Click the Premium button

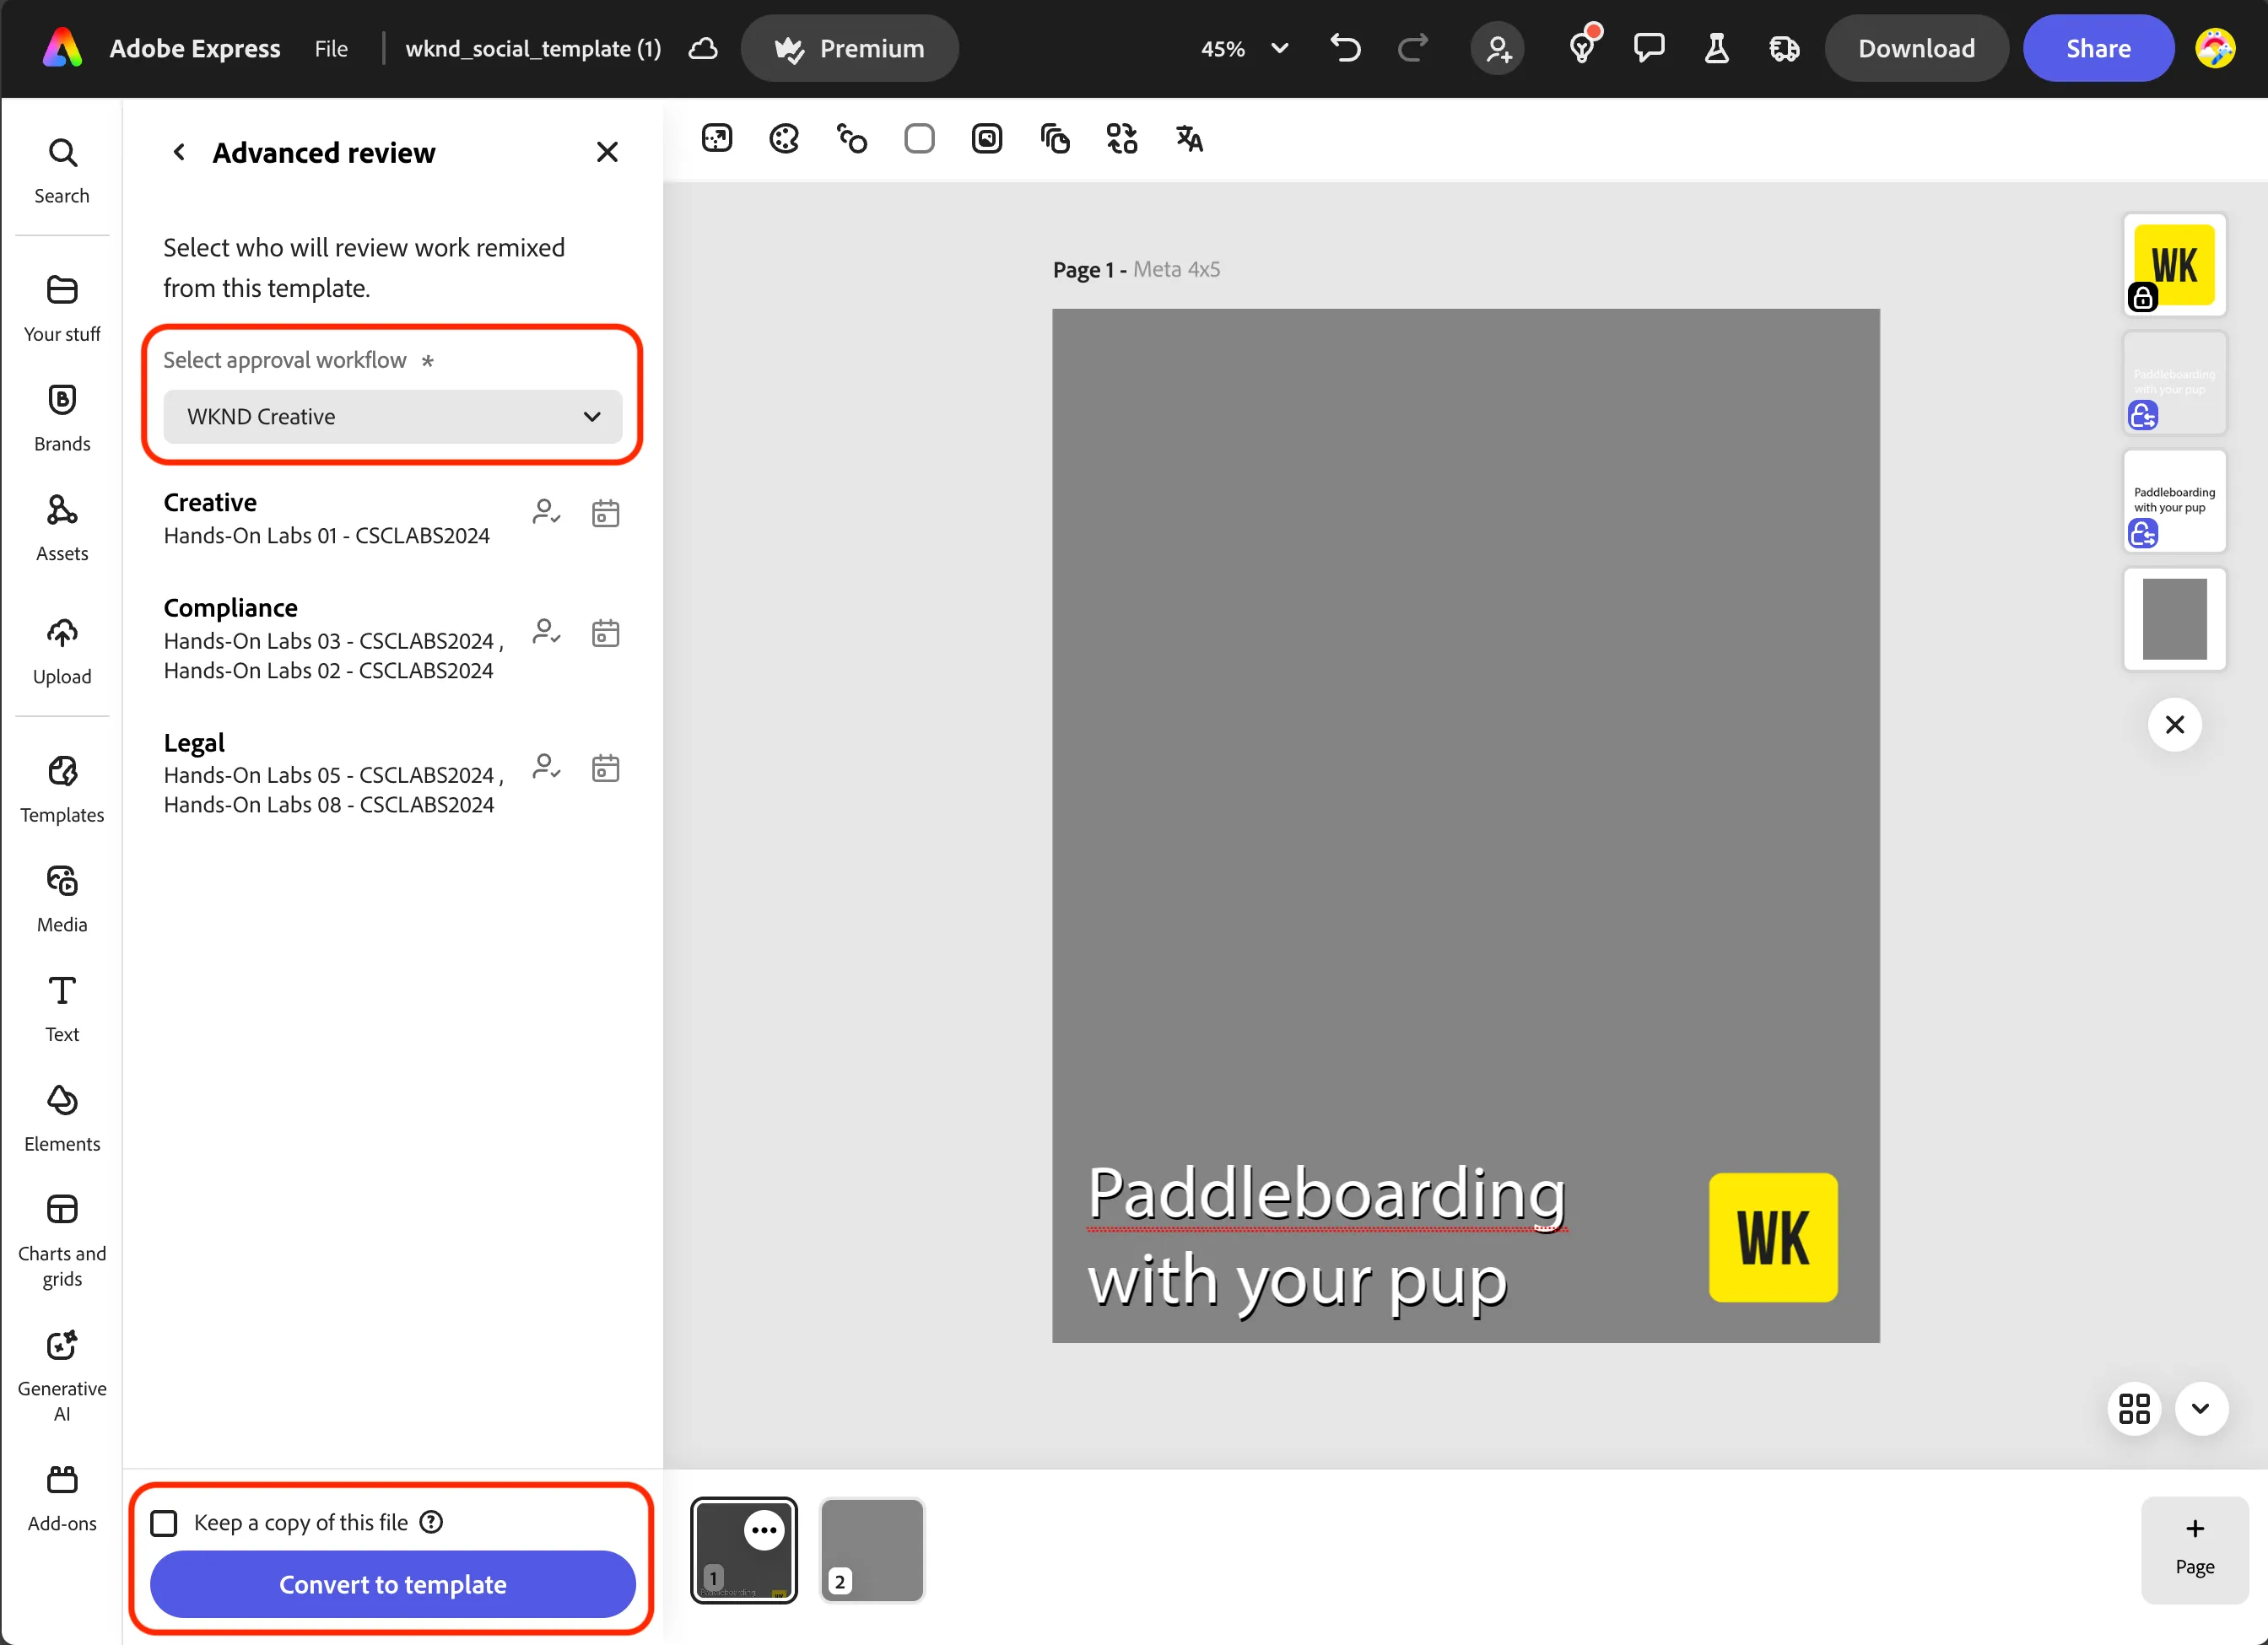click(x=850, y=48)
